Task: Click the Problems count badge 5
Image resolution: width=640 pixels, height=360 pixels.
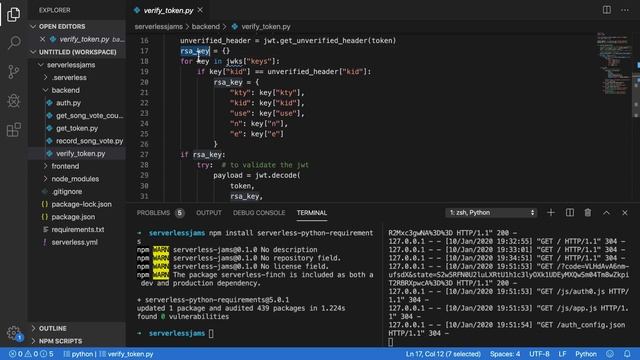Action: [x=179, y=213]
